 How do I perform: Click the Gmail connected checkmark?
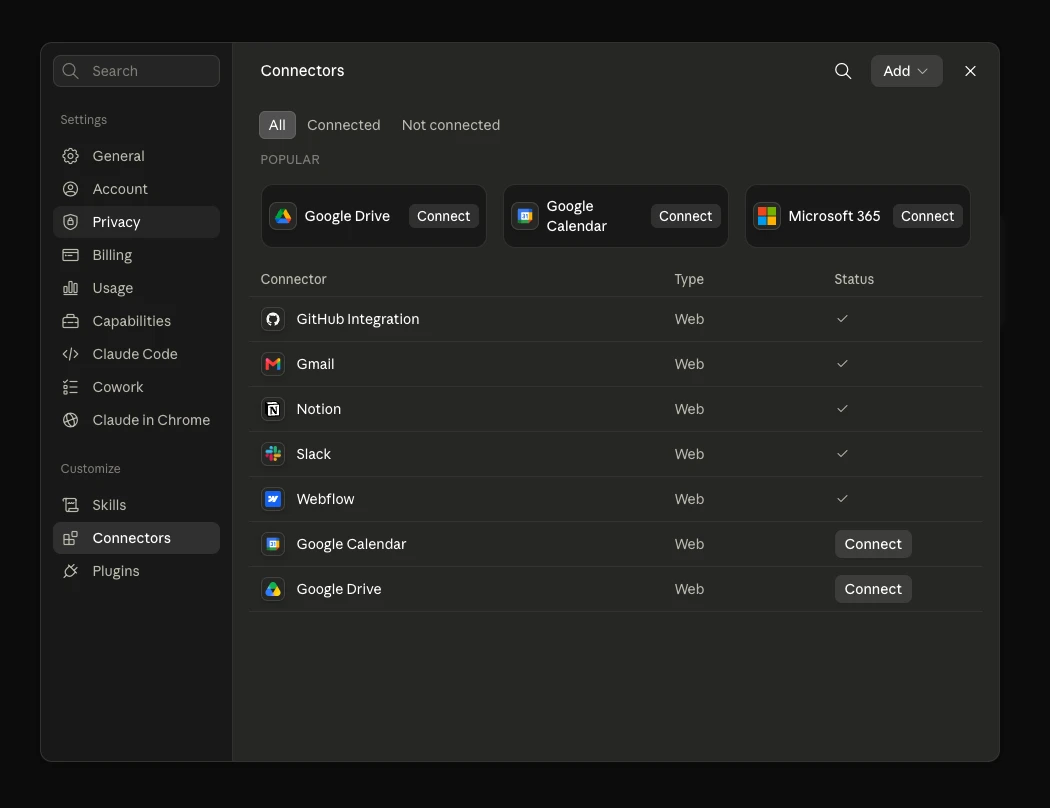[x=842, y=363]
